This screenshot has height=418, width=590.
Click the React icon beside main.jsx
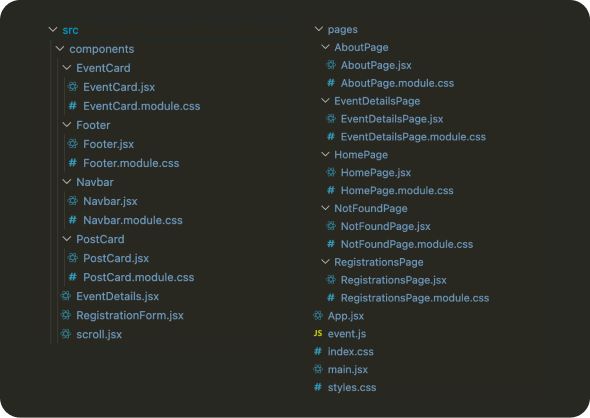(x=318, y=369)
